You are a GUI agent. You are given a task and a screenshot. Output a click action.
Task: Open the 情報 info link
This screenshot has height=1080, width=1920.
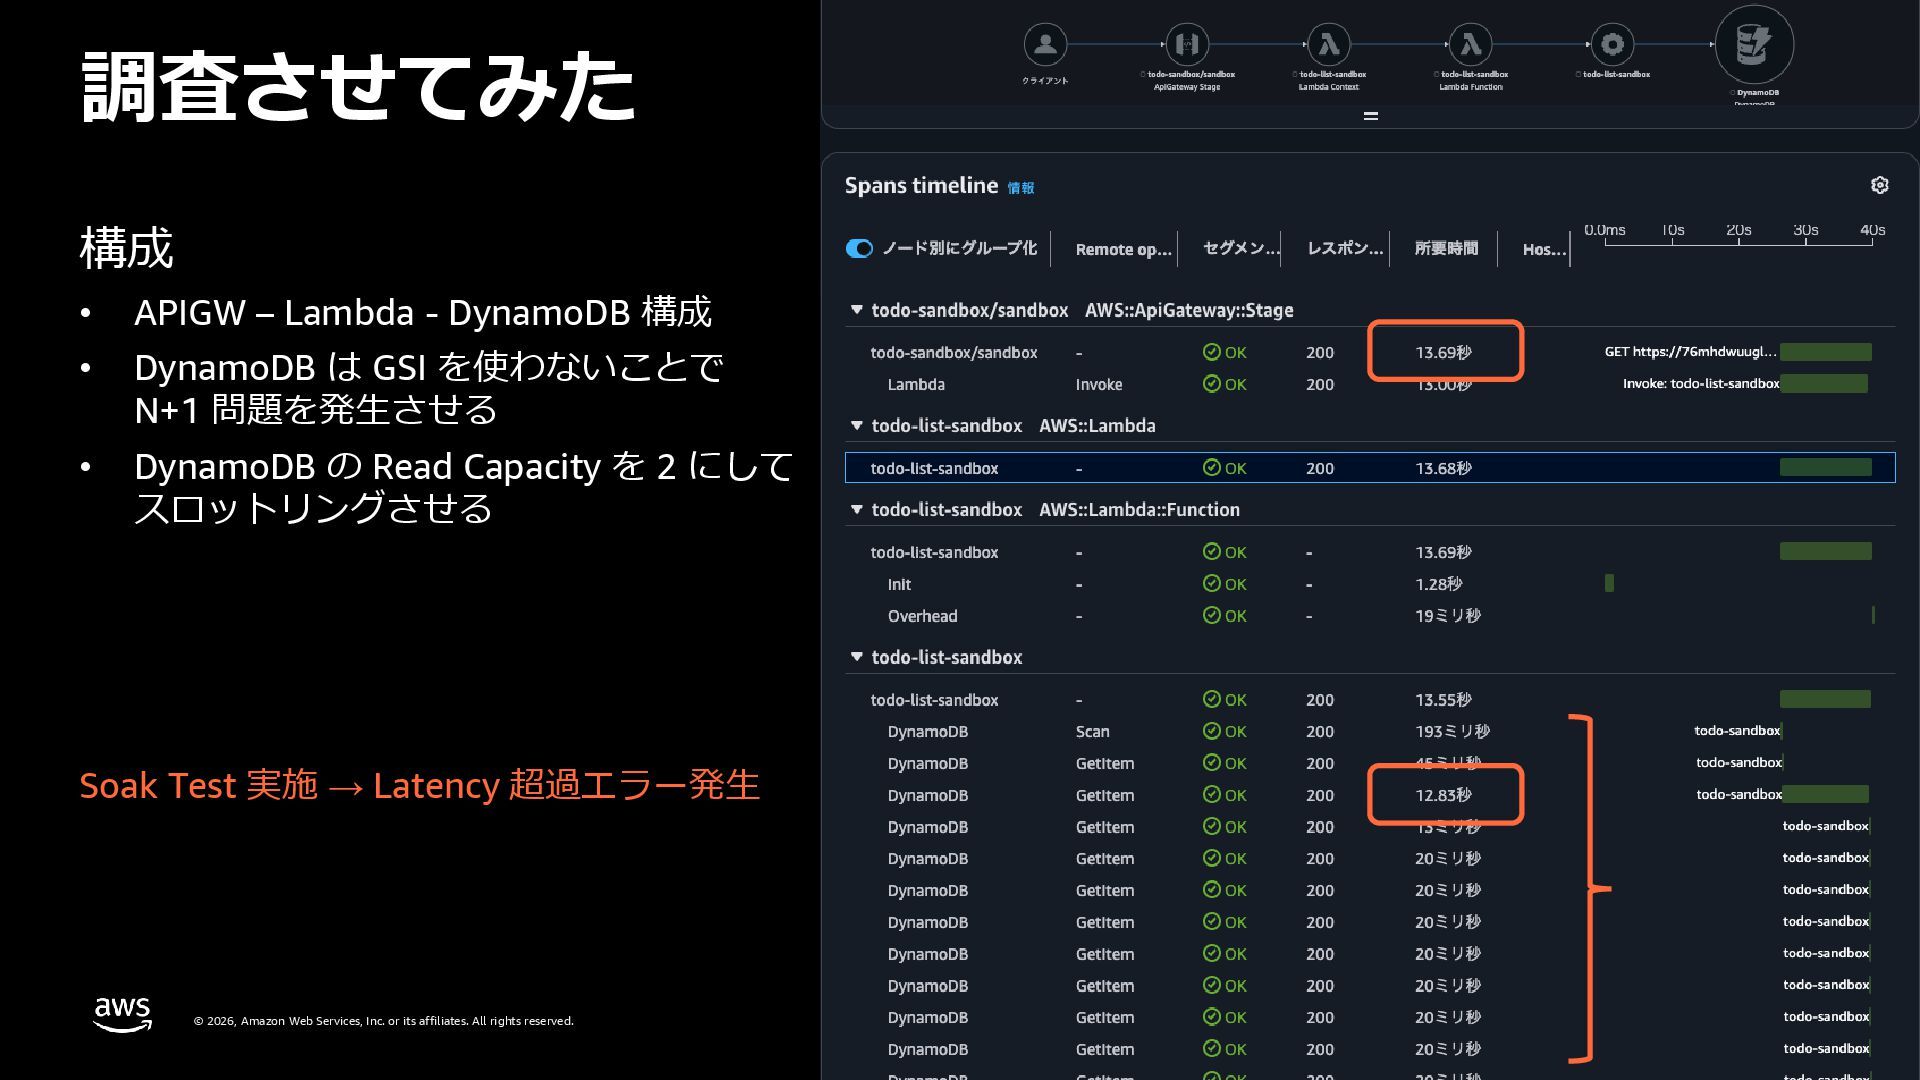click(1020, 188)
